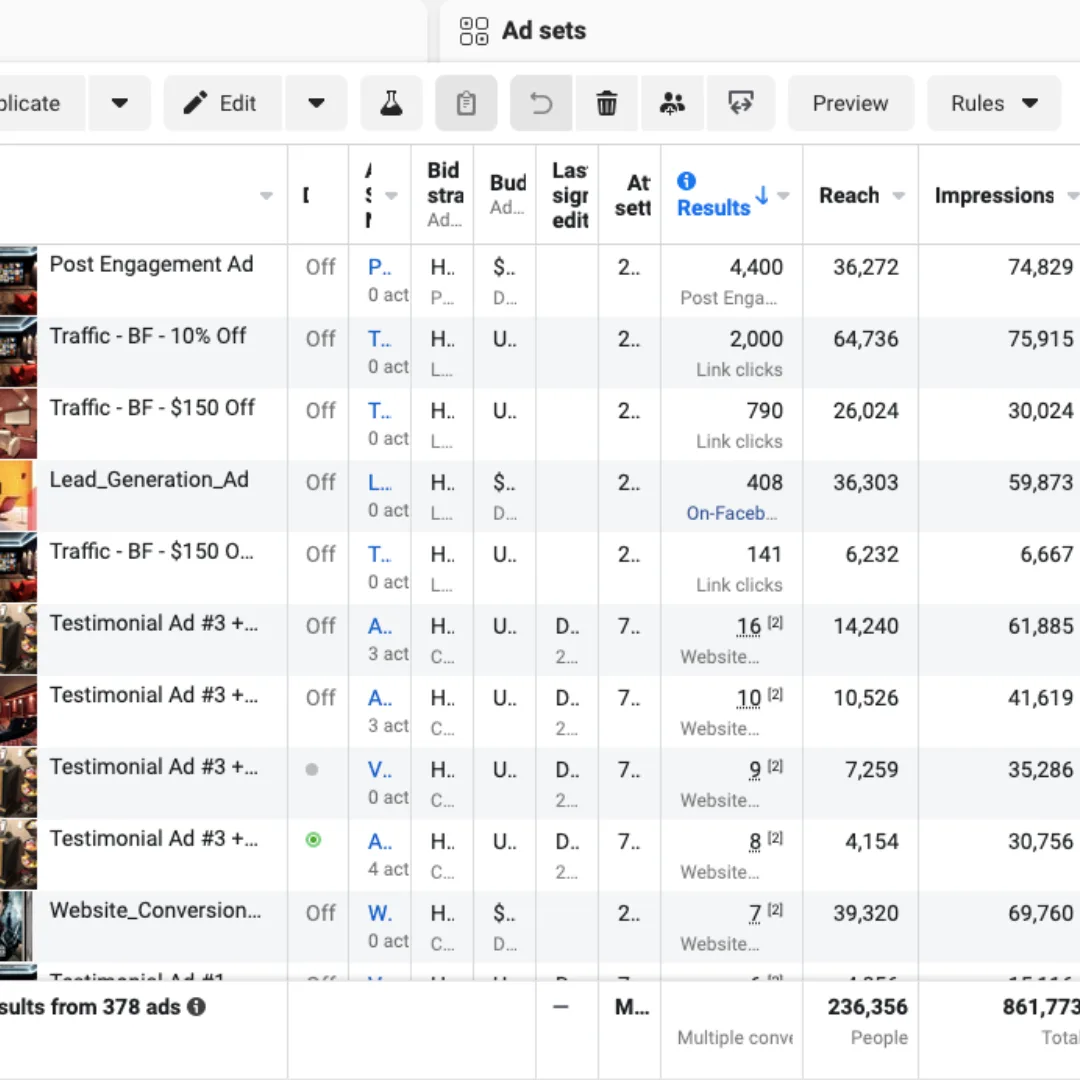Click the Edit button
This screenshot has height=1080, width=1080.
coord(224,103)
